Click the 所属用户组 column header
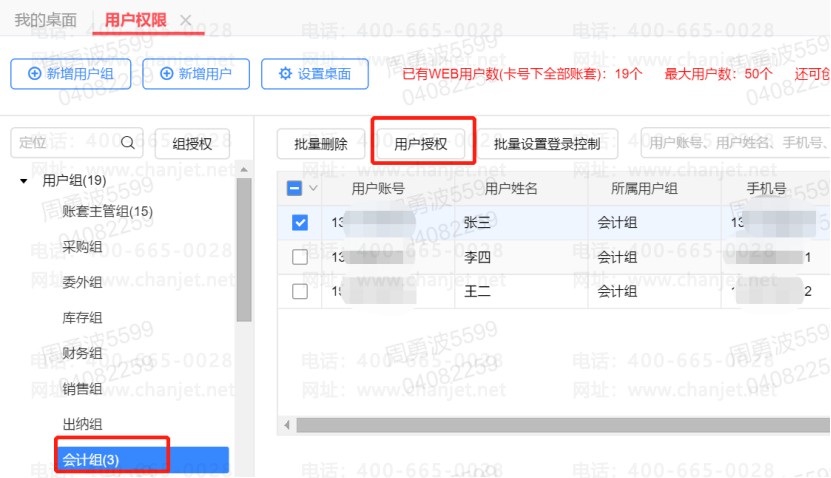The width and height of the screenshot is (831, 478). [644, 189]
